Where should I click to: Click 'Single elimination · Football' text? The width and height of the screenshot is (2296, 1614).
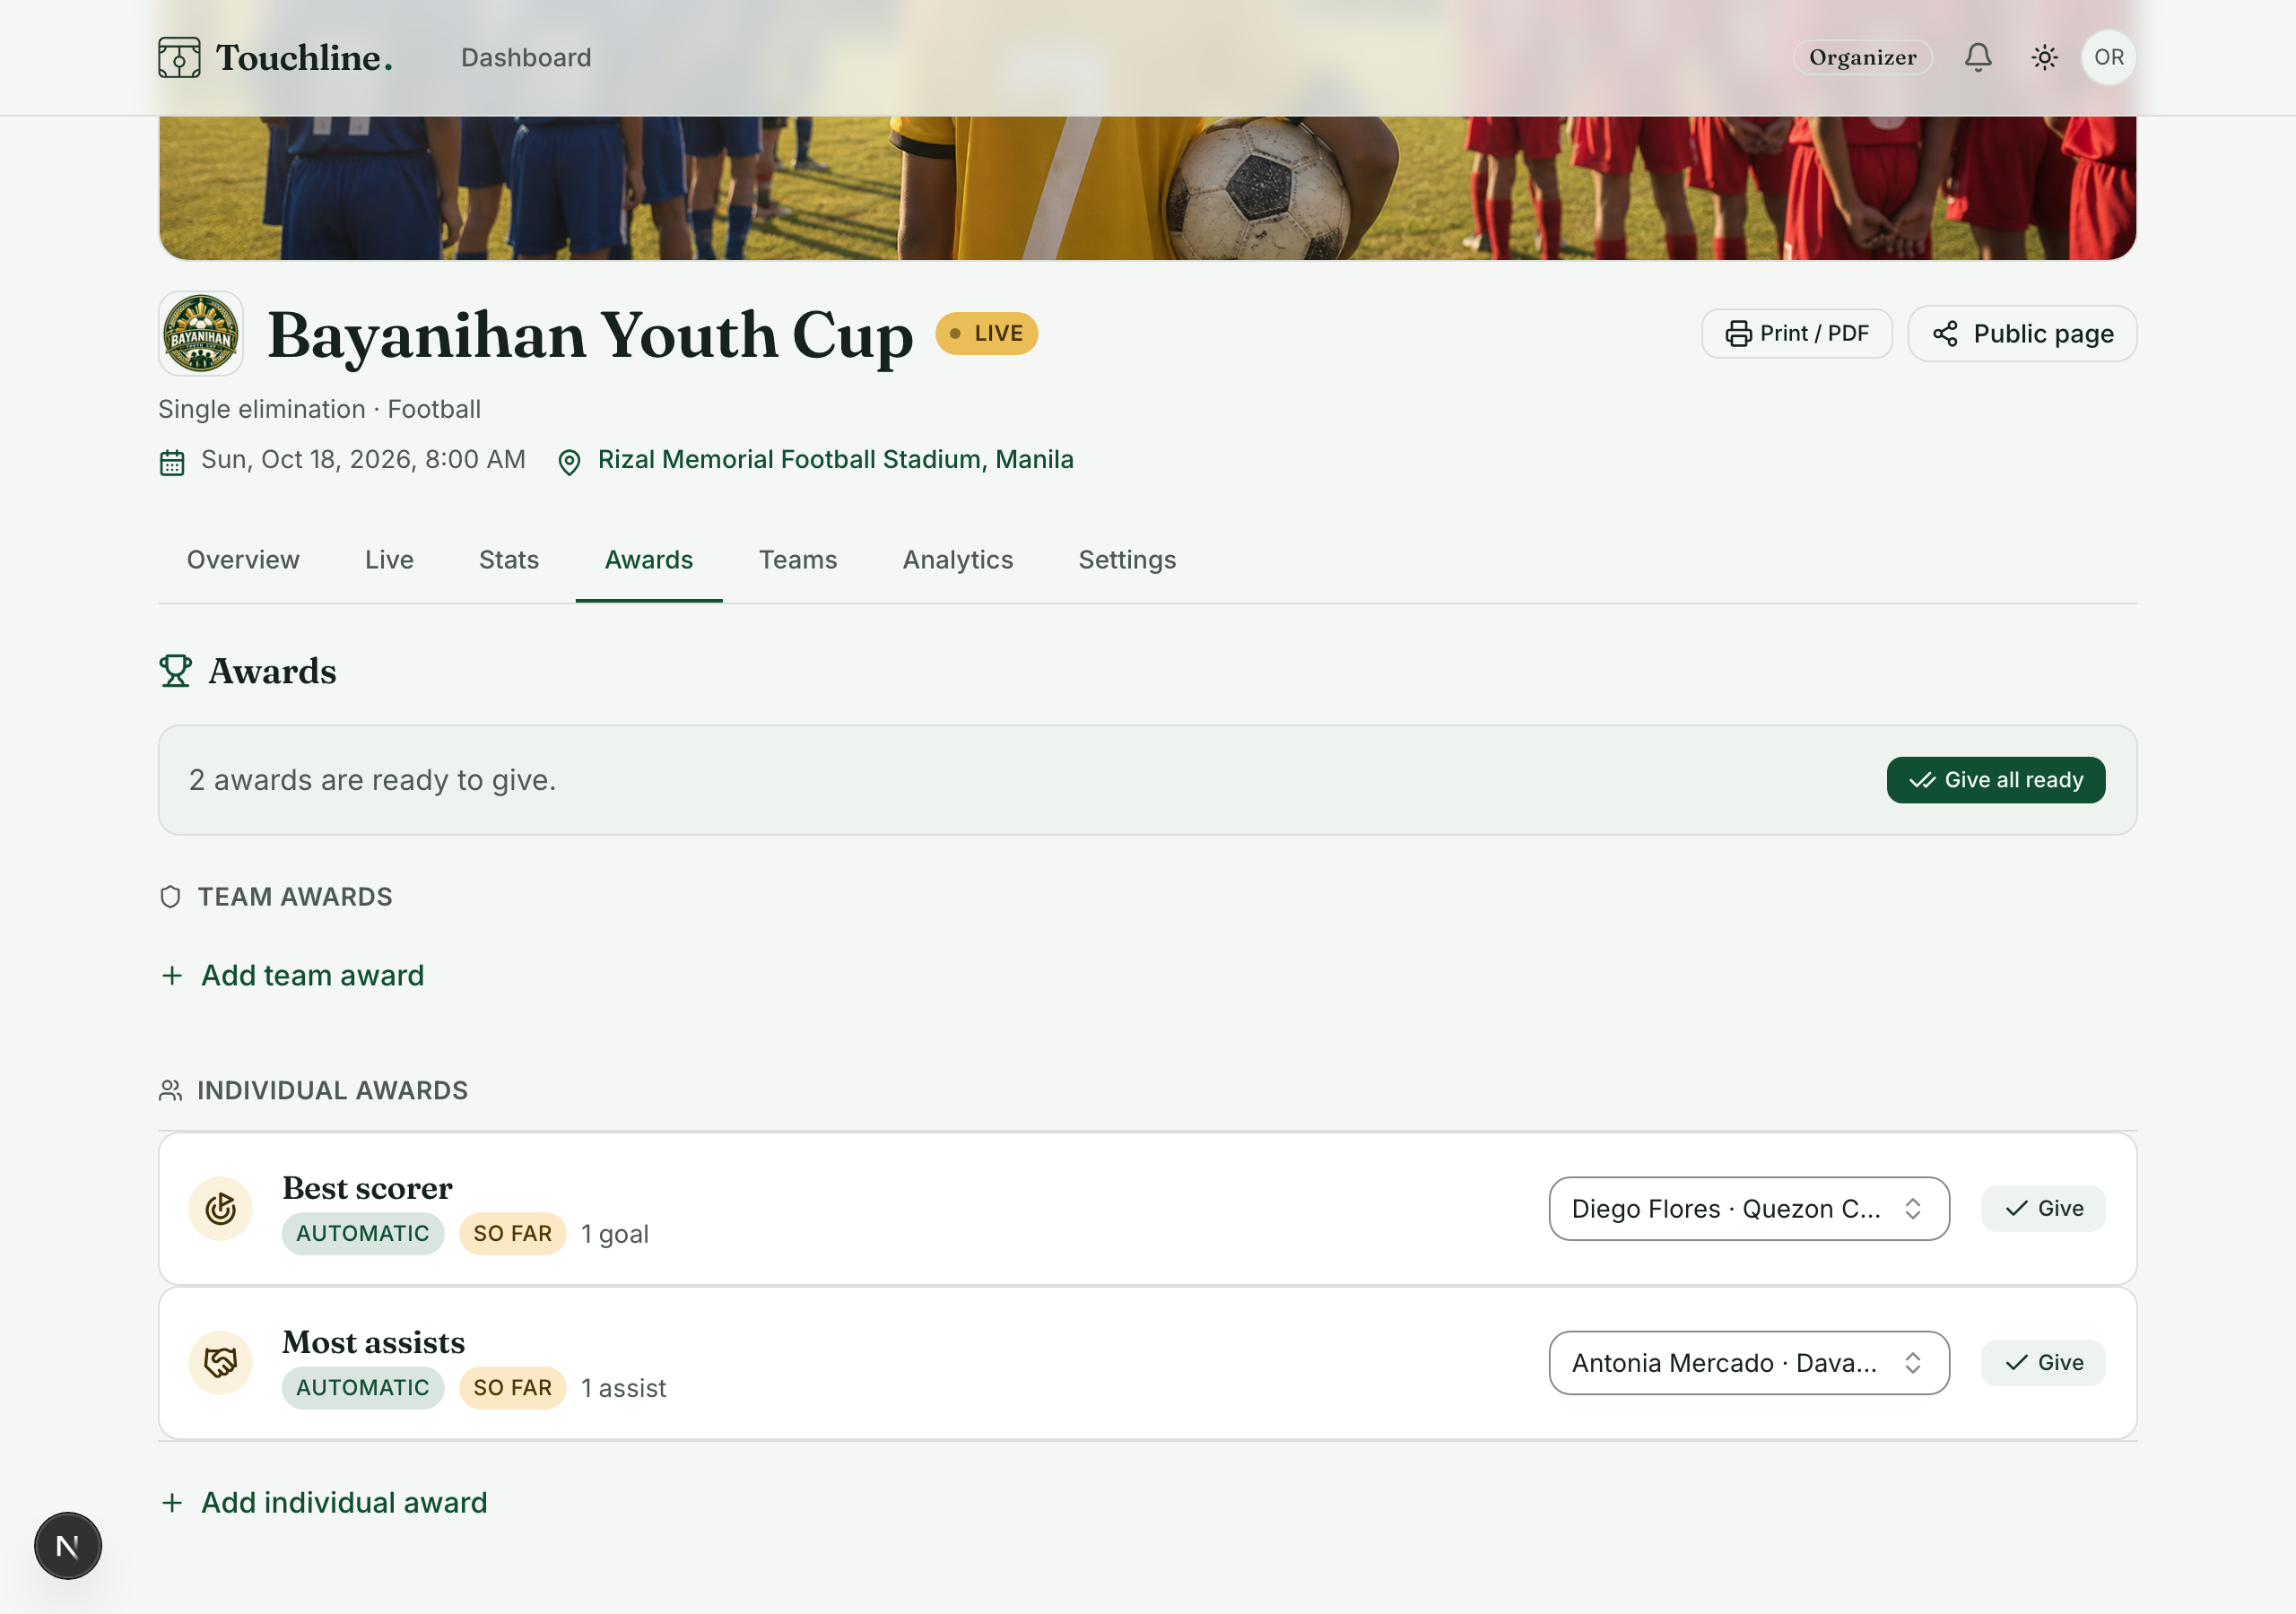point(319,409)
